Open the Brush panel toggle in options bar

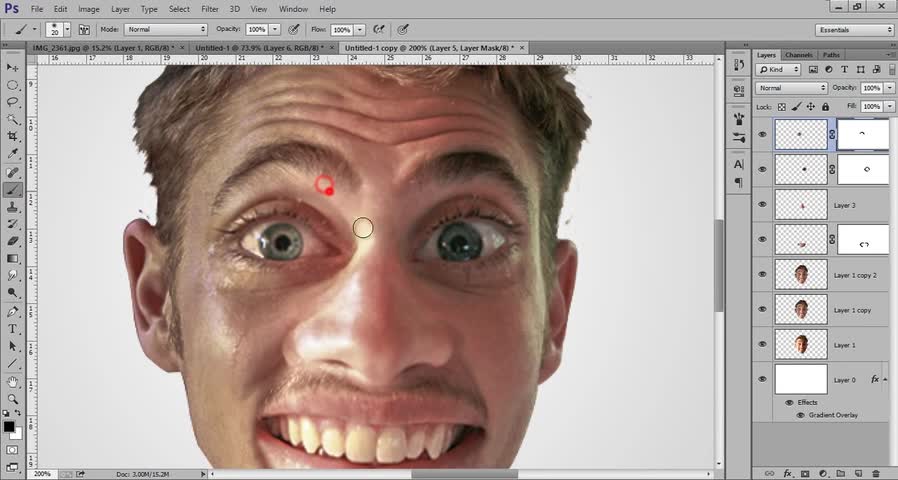84,30
